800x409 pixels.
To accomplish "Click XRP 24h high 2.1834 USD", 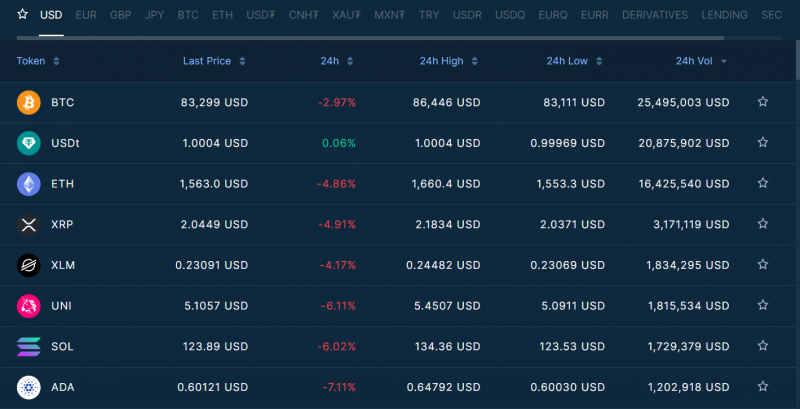I will pyautogui.click(x=446, y=224).
